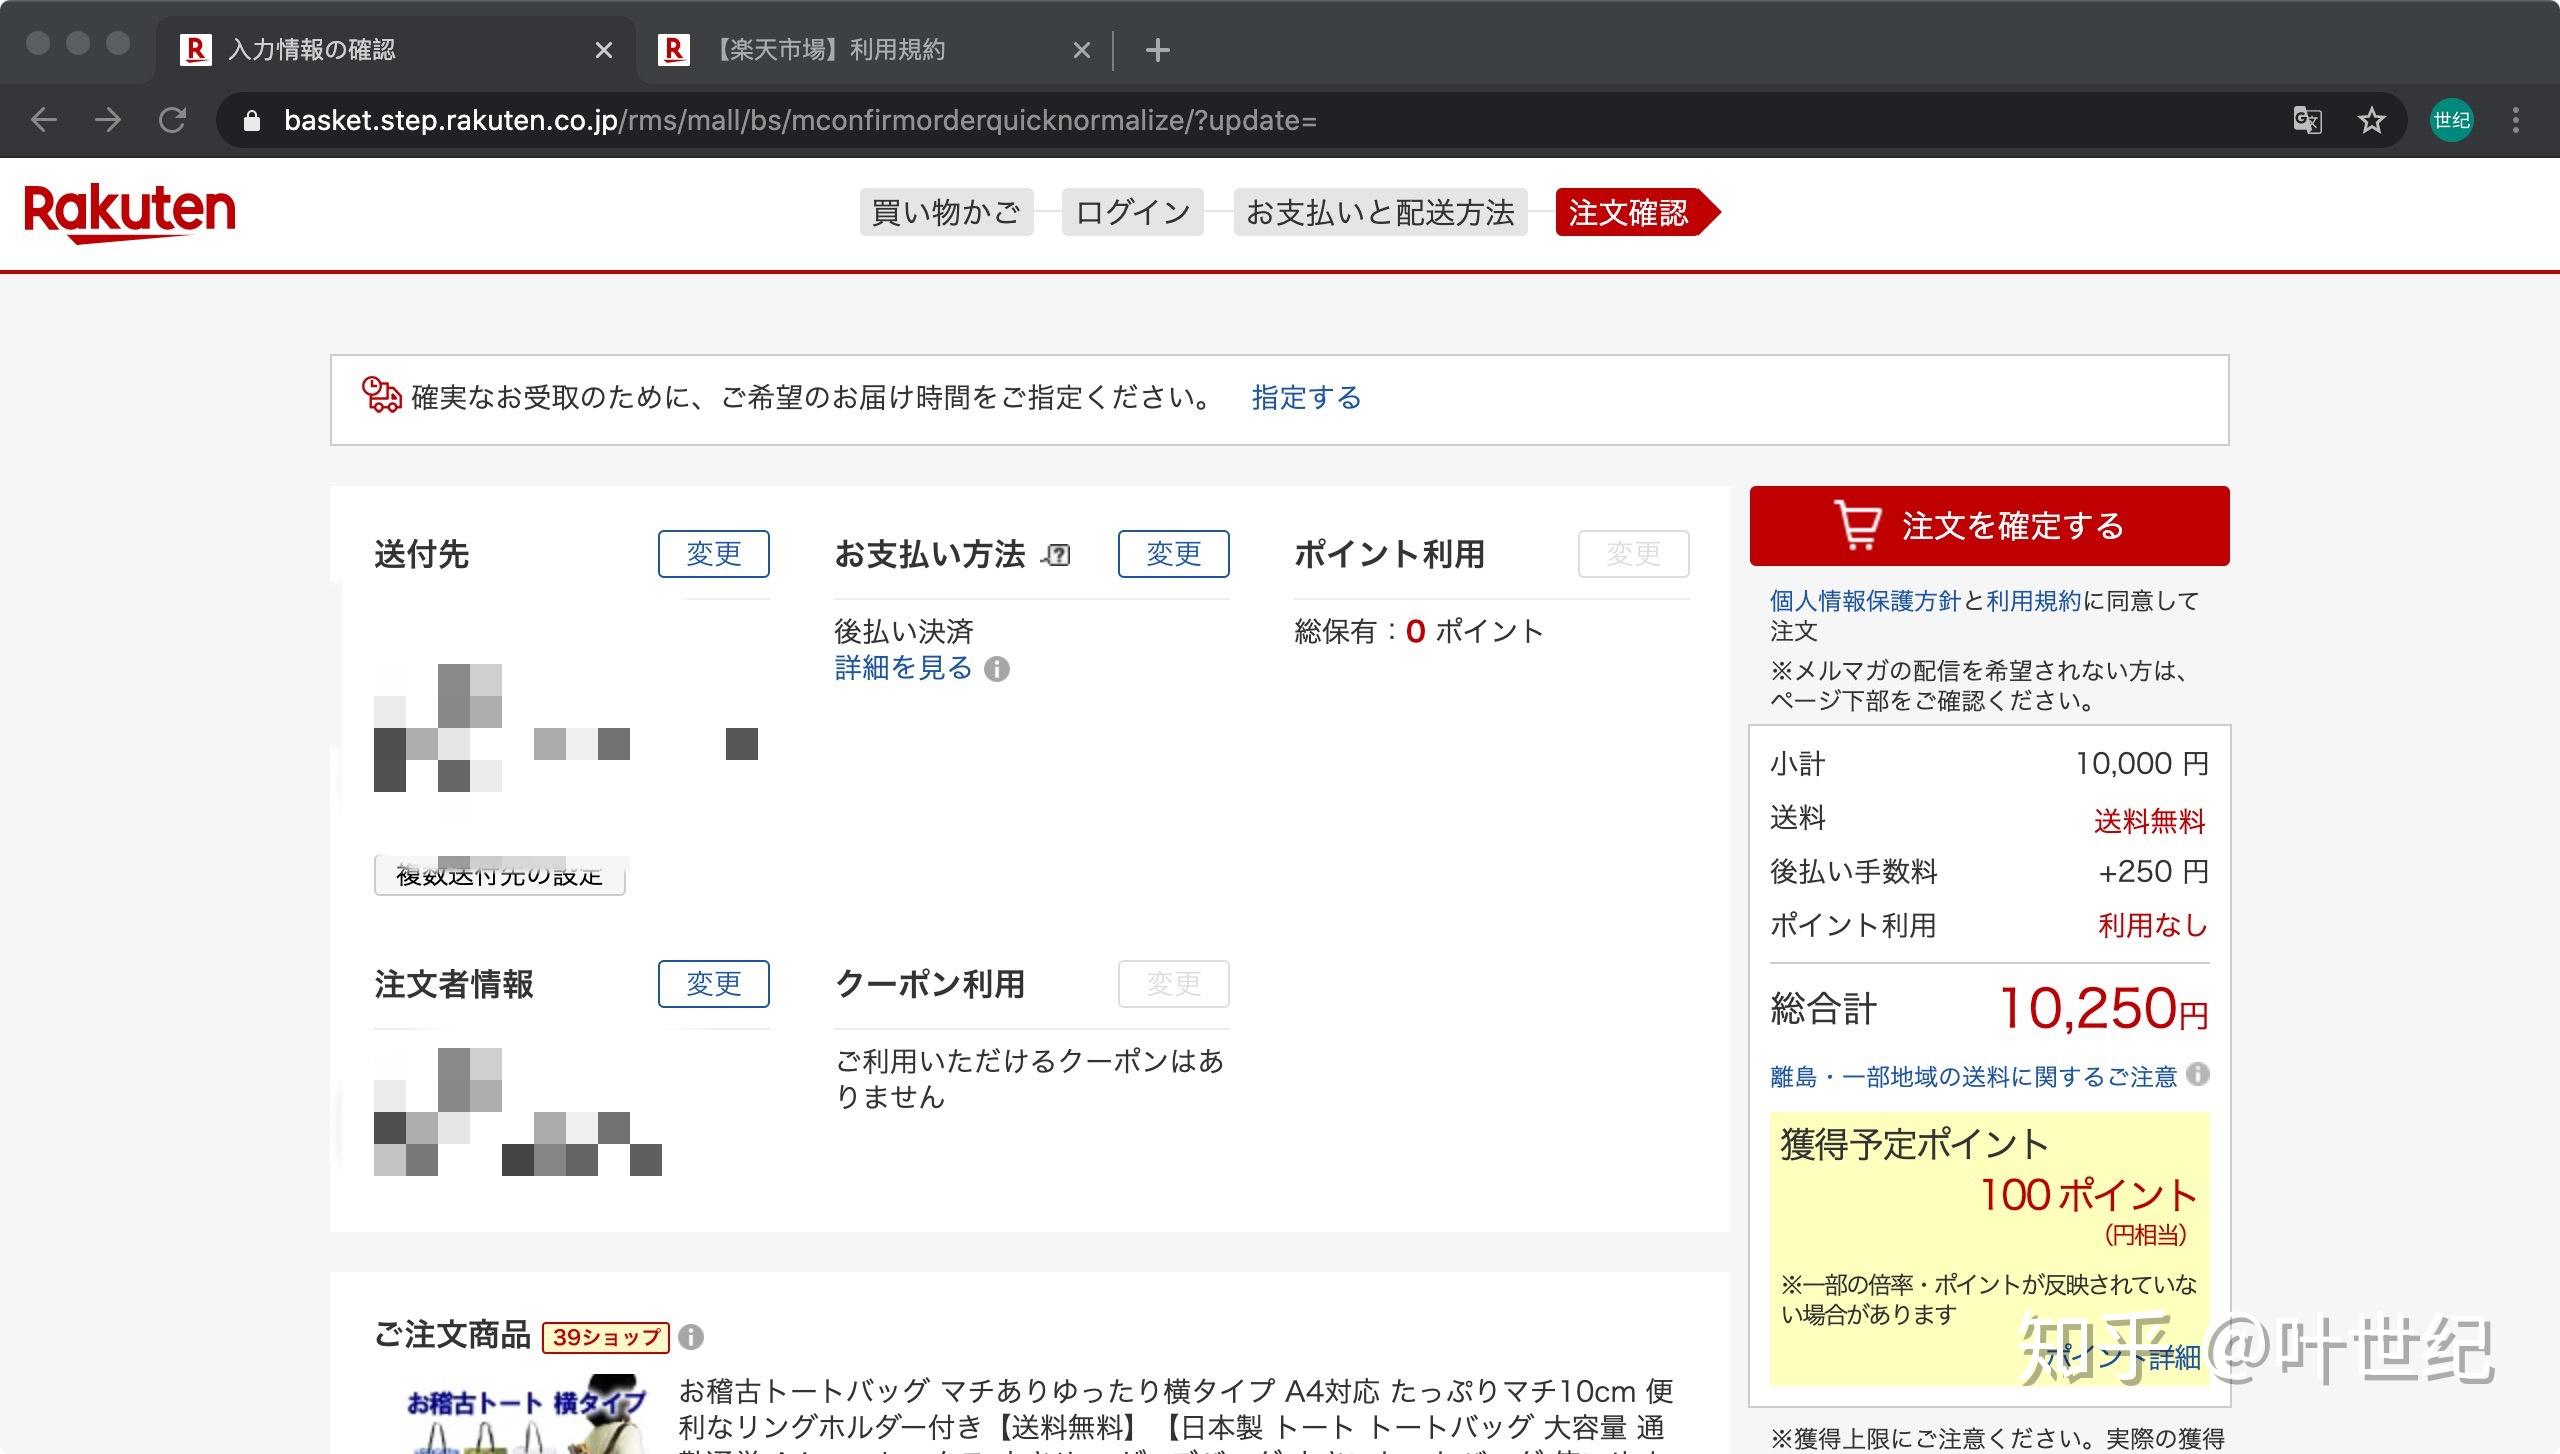Reload the page with refresh icon
Image resolution: width=2560 pixels, height=1454 pixels.
[x=172, y=120]
